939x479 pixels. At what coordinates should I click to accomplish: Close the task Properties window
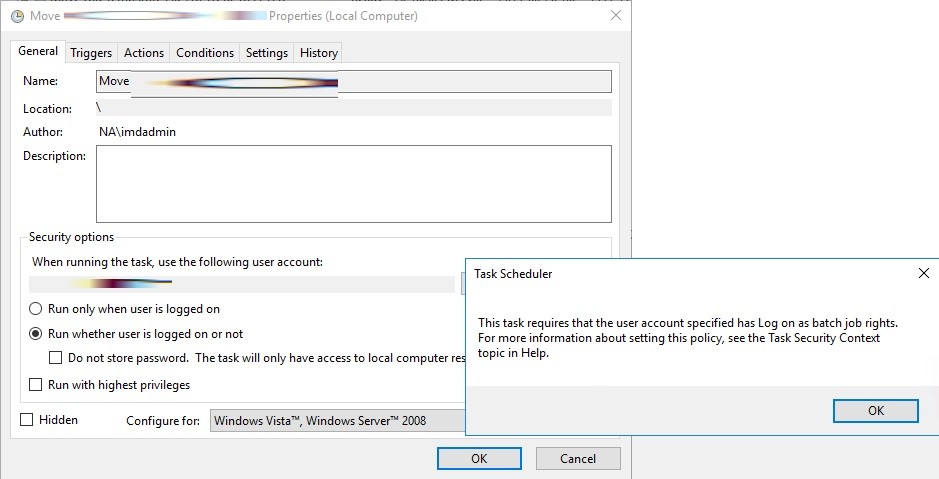point(614,16)
